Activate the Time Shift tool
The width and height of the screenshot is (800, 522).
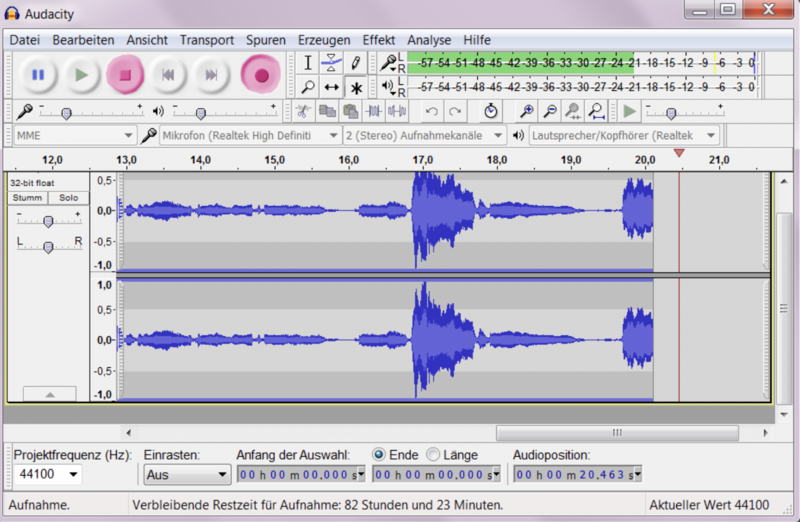pos(331,87)
